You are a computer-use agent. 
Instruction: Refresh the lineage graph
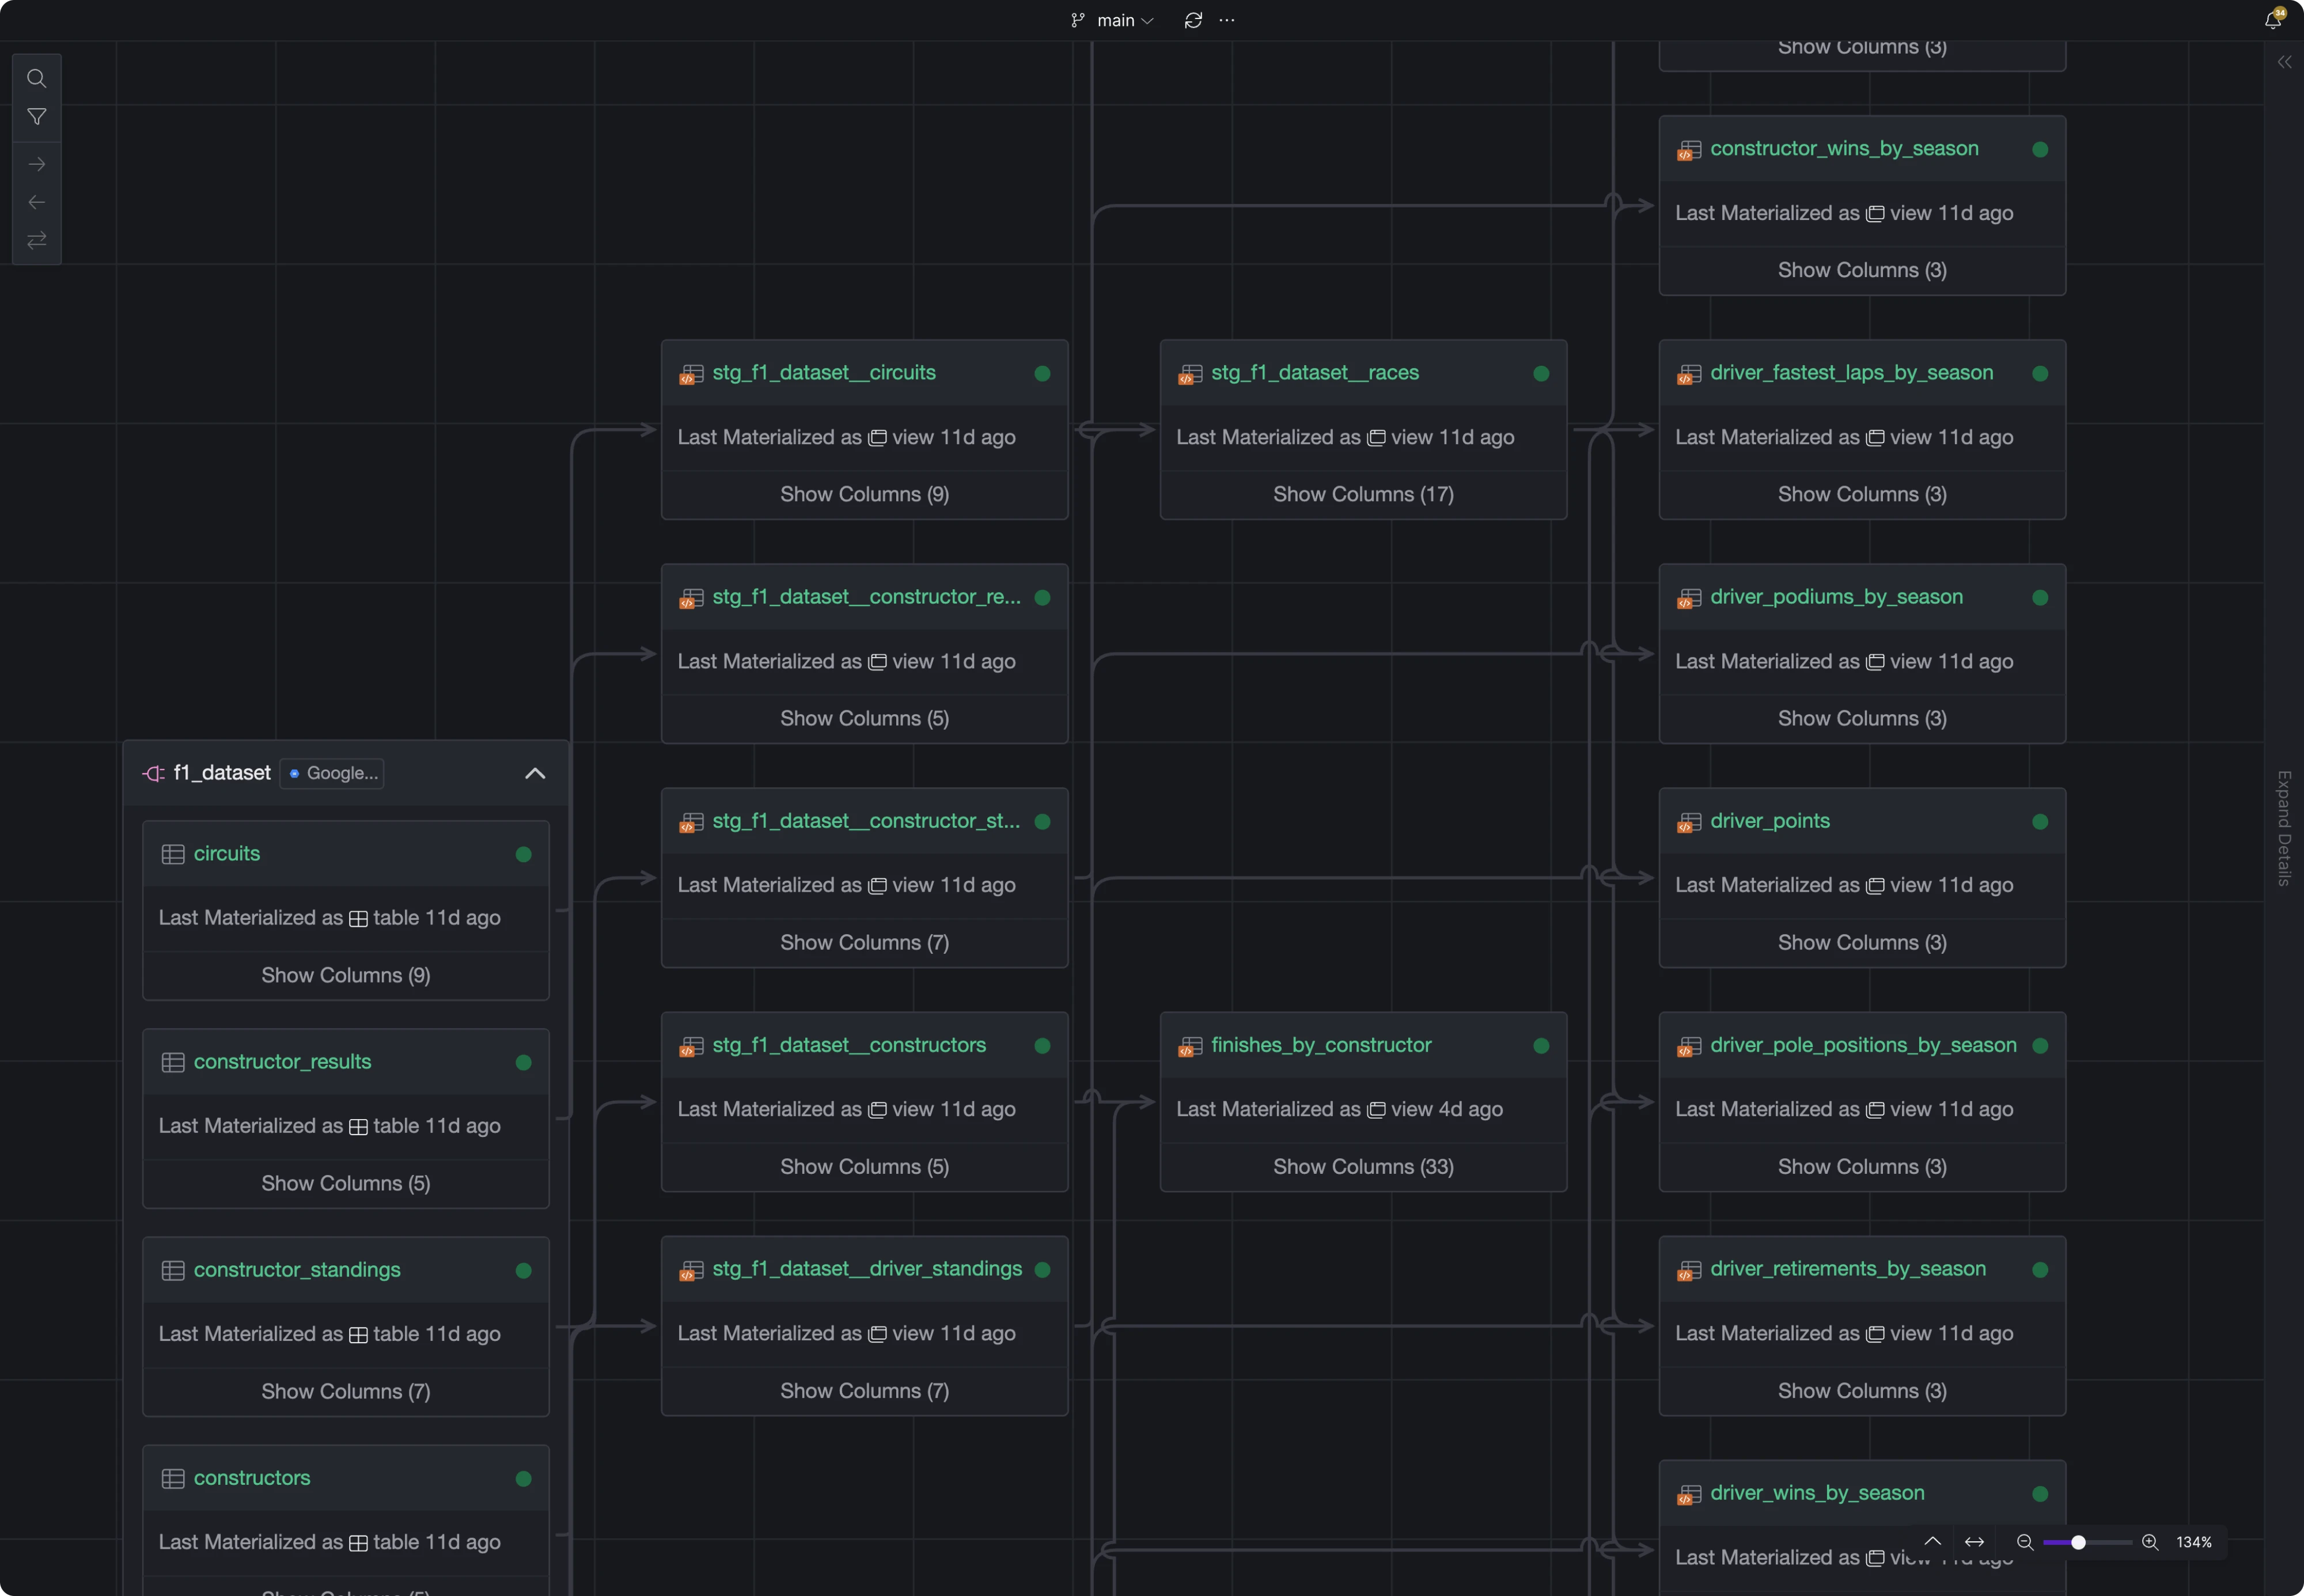click(x=1192, y=20)
